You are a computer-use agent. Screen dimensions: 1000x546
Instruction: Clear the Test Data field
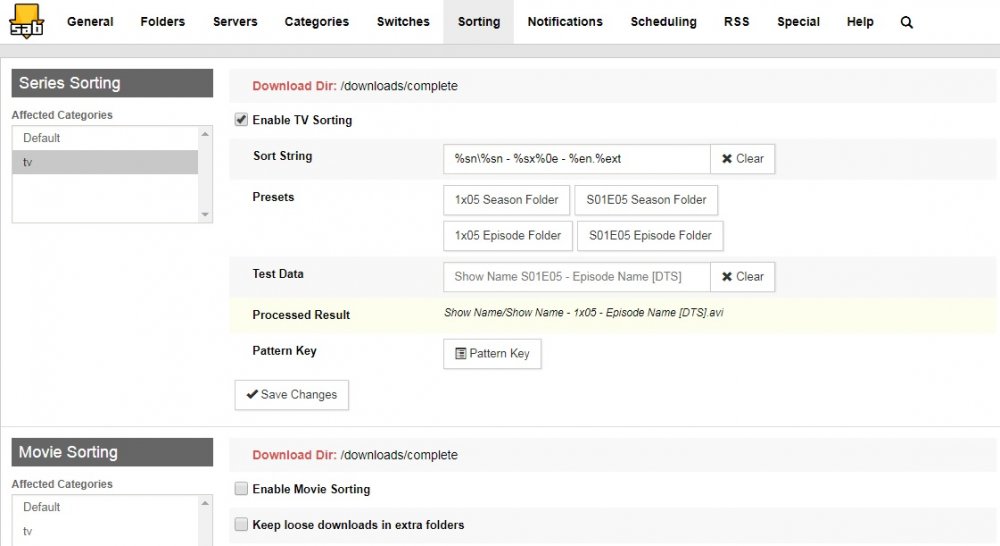742,277
